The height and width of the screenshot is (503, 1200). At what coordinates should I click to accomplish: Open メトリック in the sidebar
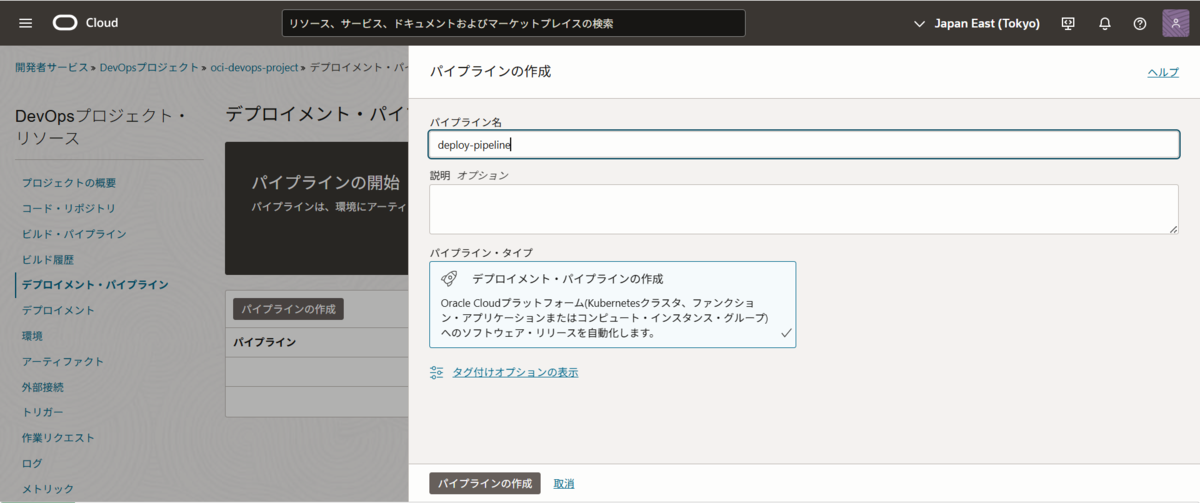[48, 489]
